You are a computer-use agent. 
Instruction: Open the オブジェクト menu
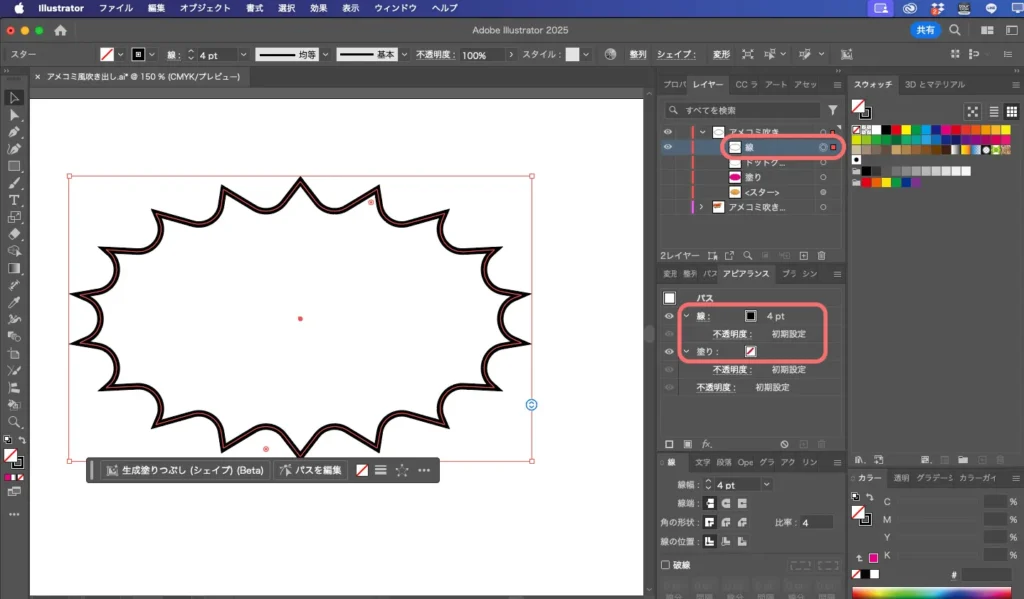click(x=204, y=8)
